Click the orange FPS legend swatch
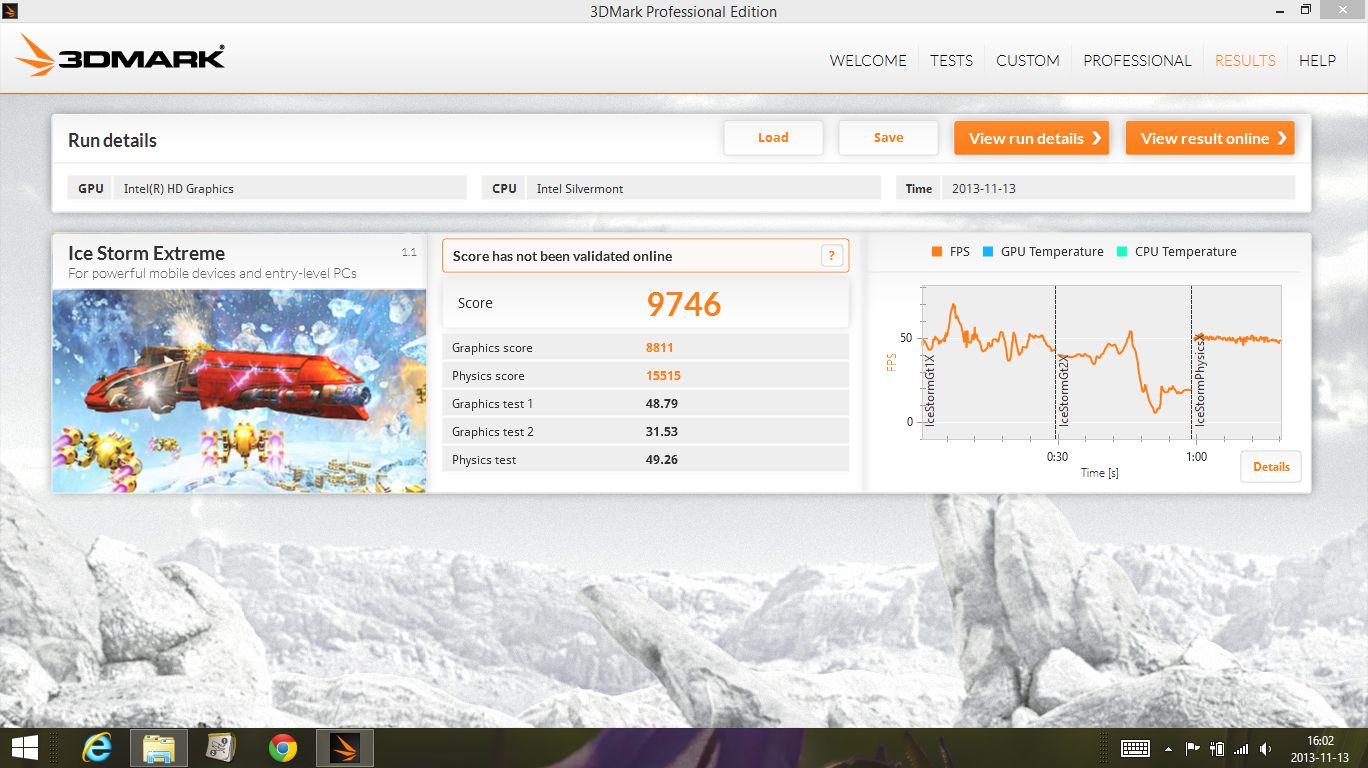 (x=937, y=252)
